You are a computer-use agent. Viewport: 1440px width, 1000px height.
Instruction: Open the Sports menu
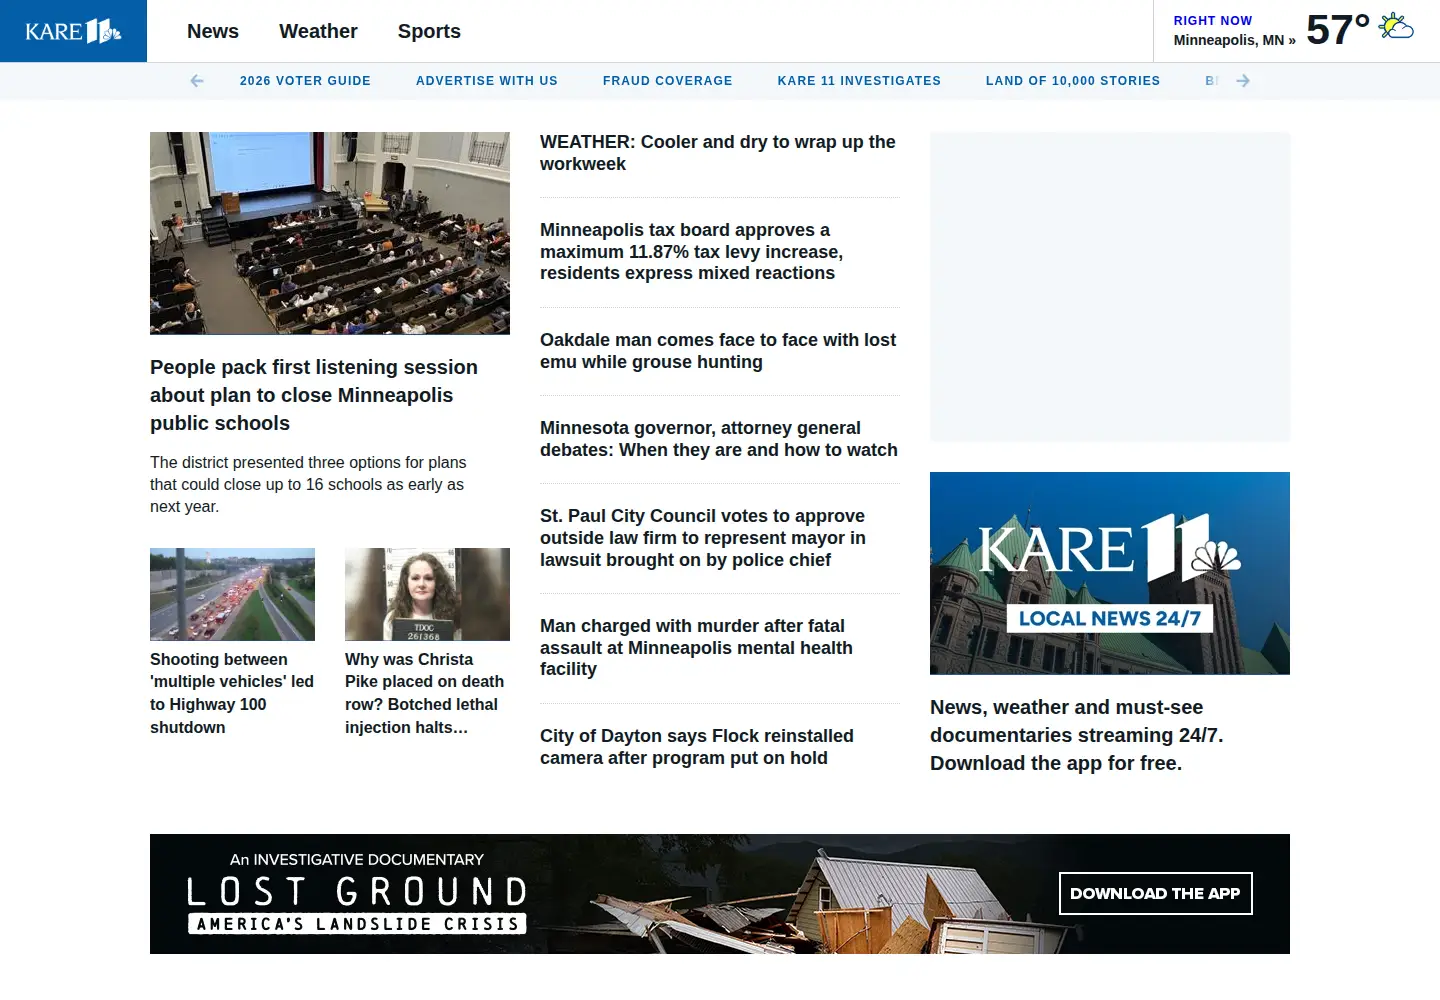tap(429, 31)
